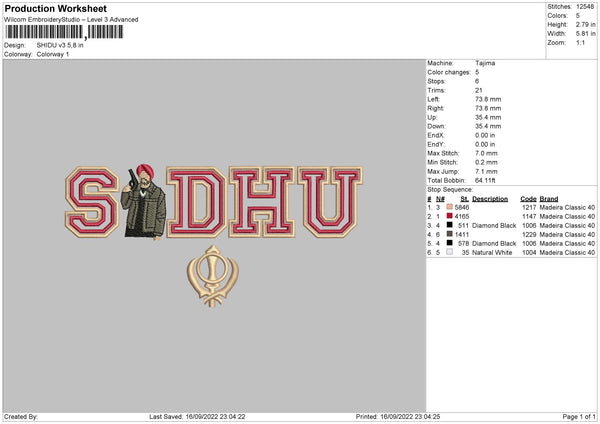This screenshot has height=424, width=600.
Task: Select the Down label in dimensions list
Action: click(x=436, y=126)
